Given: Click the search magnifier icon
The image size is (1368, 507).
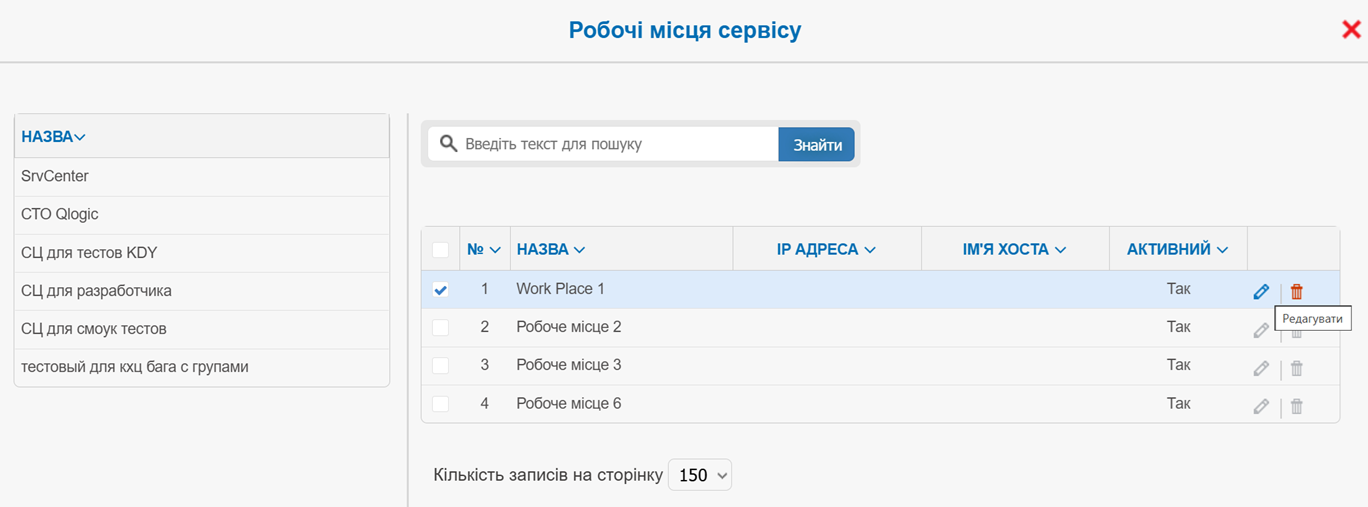Looking at the screenshot, I should (449, 144).
